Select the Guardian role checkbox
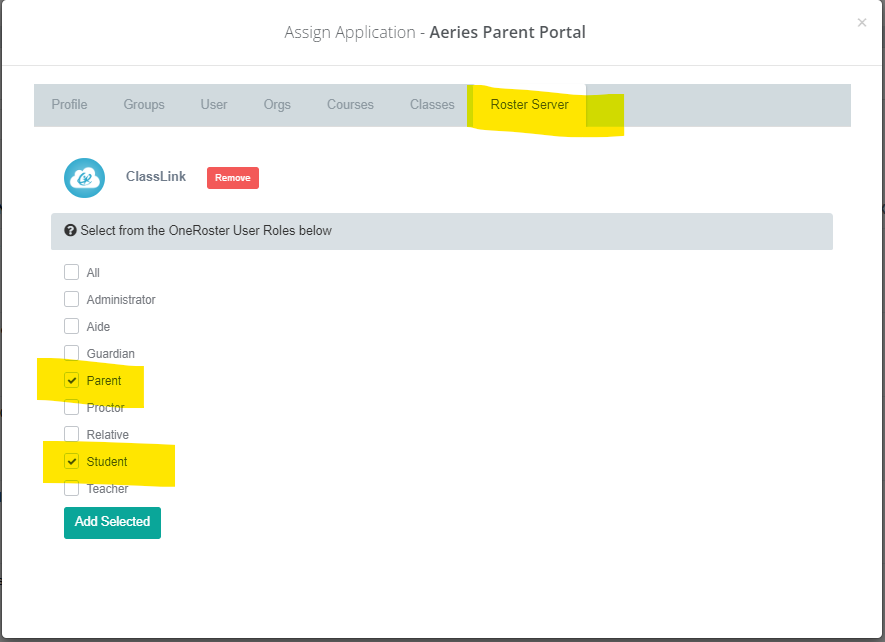 [72, 353]
